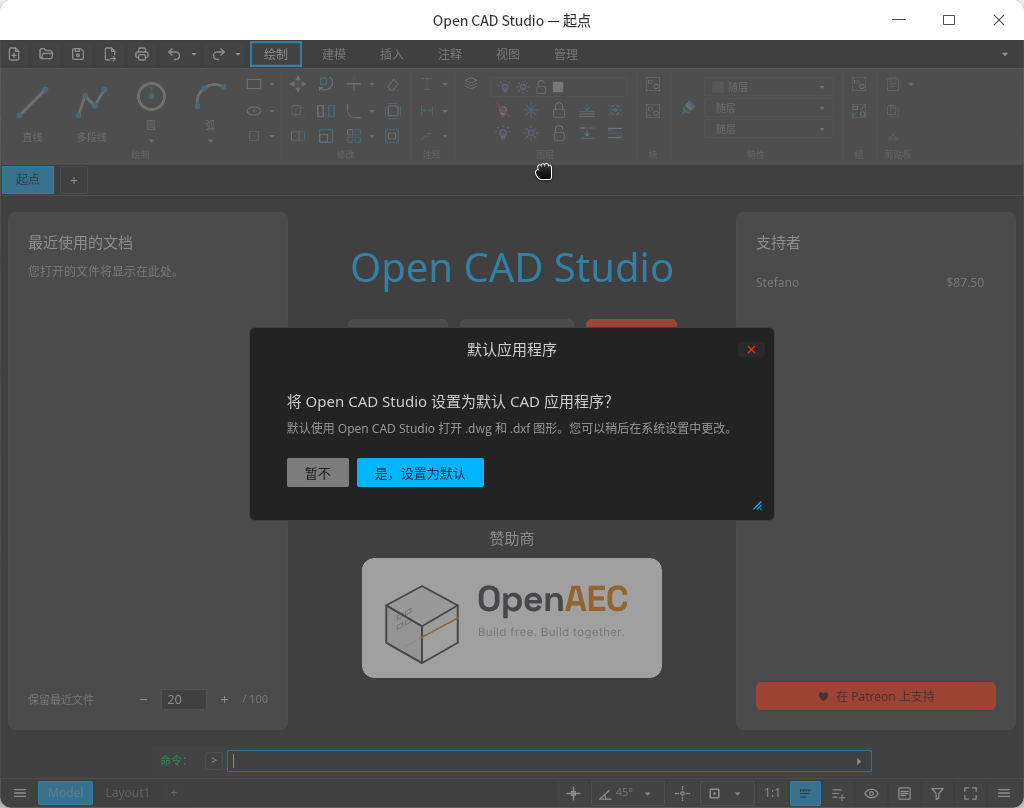
Task: Click the New document icon
Action: (x=14, y=54)
